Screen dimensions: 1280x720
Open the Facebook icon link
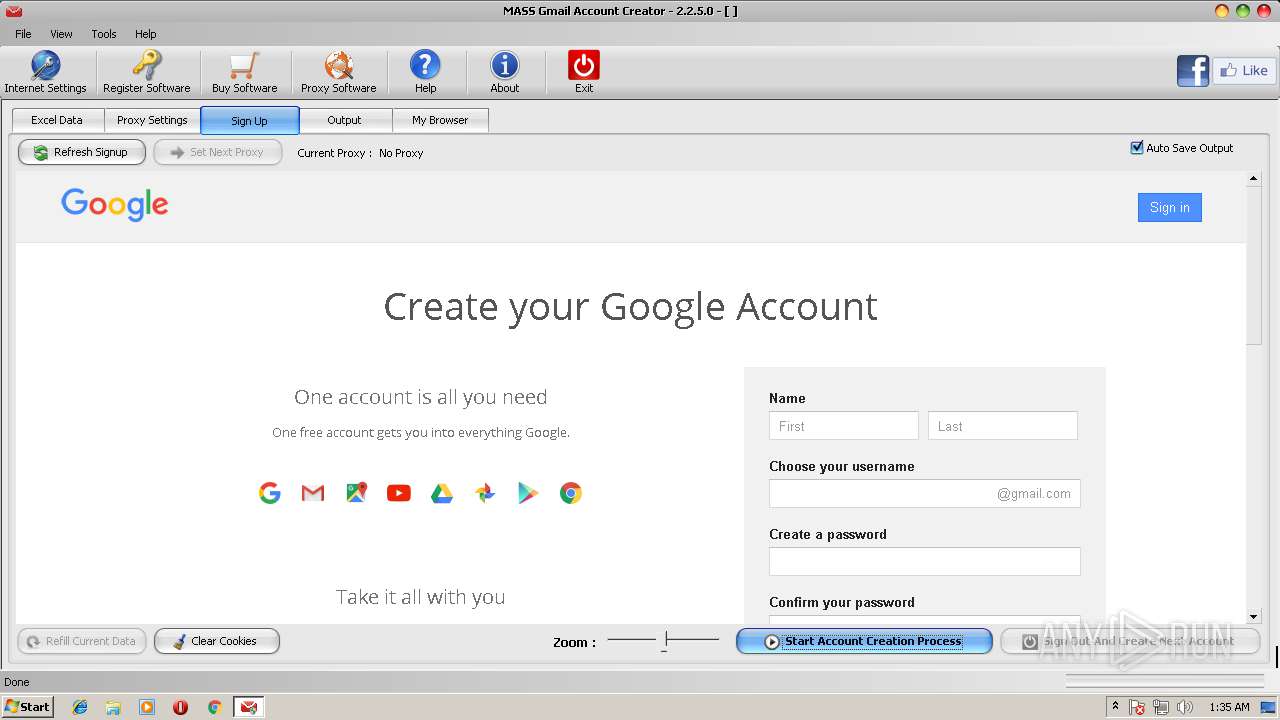pyautogui.click(x=1193, y=71)
